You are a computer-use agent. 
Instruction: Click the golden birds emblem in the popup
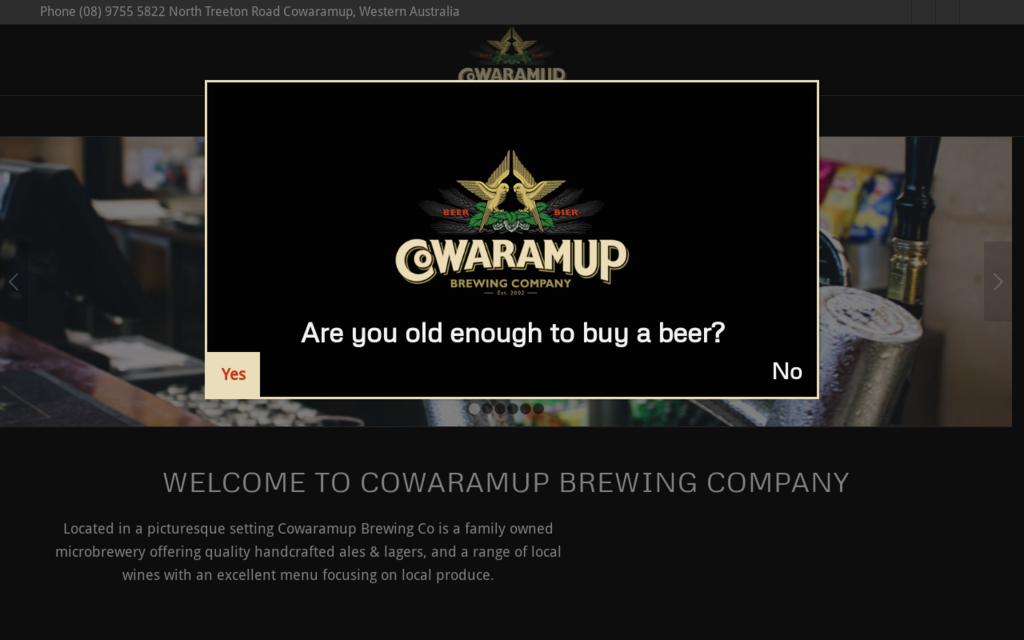[511, 192]
